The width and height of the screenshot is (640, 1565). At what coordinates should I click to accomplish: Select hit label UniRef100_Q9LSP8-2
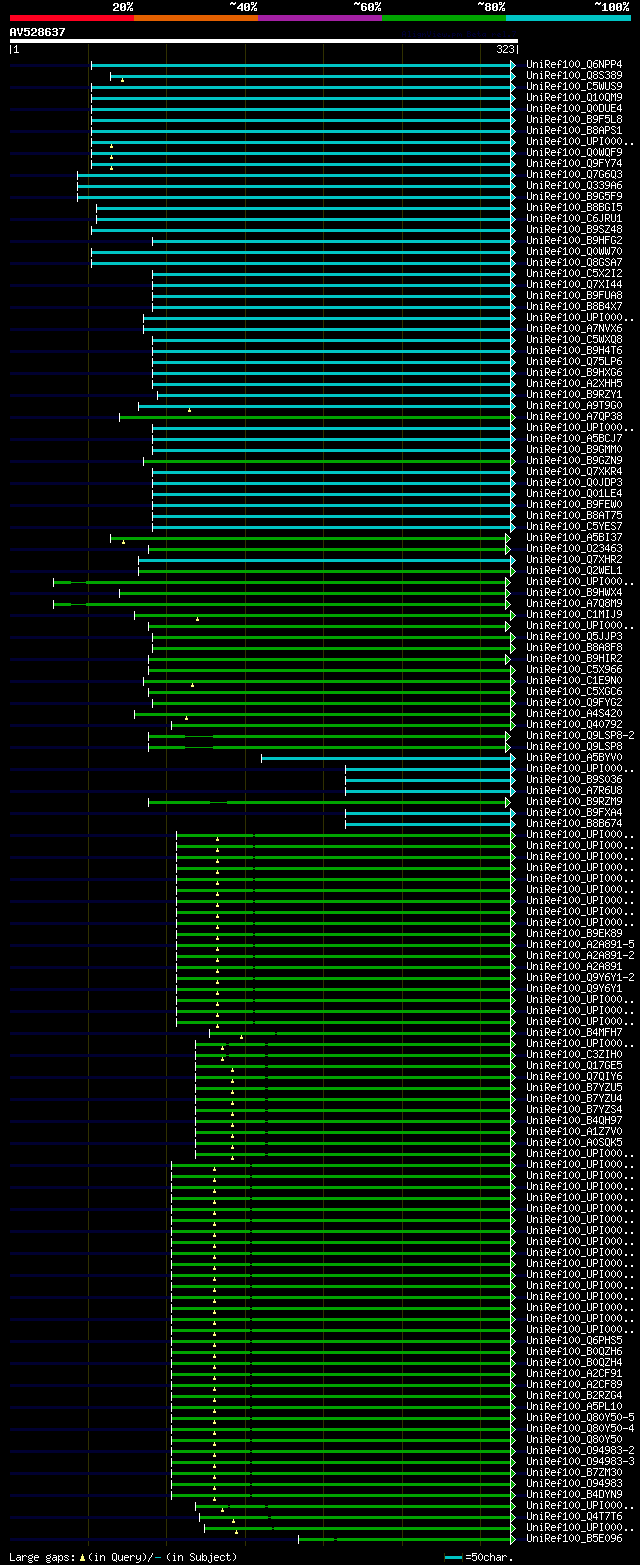pos(580,736)
